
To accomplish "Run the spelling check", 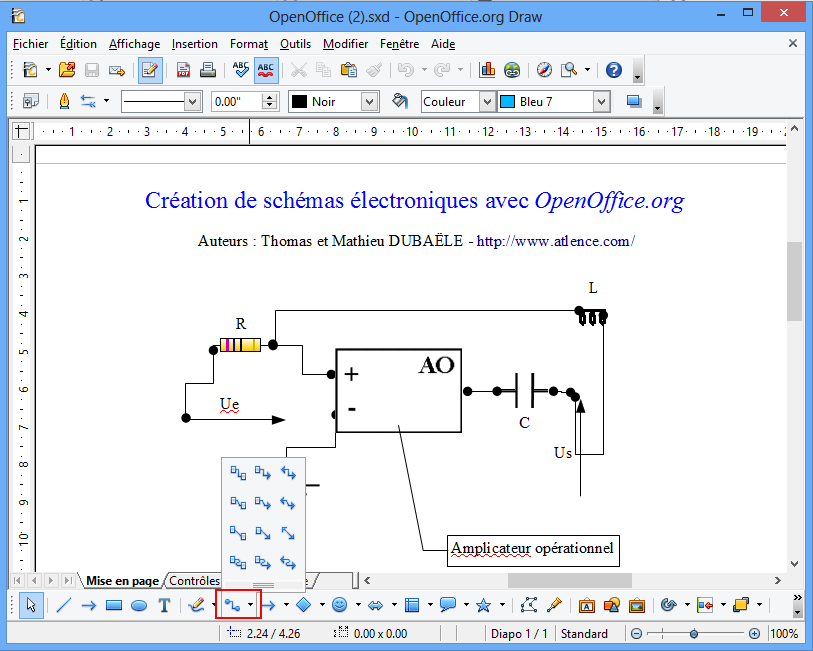I will (x=241, y=70).
